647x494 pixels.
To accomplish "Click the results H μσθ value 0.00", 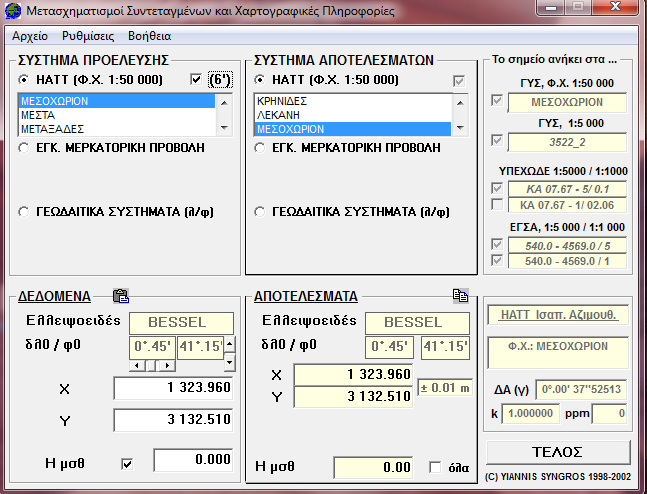I will click(x=373, y=467).
